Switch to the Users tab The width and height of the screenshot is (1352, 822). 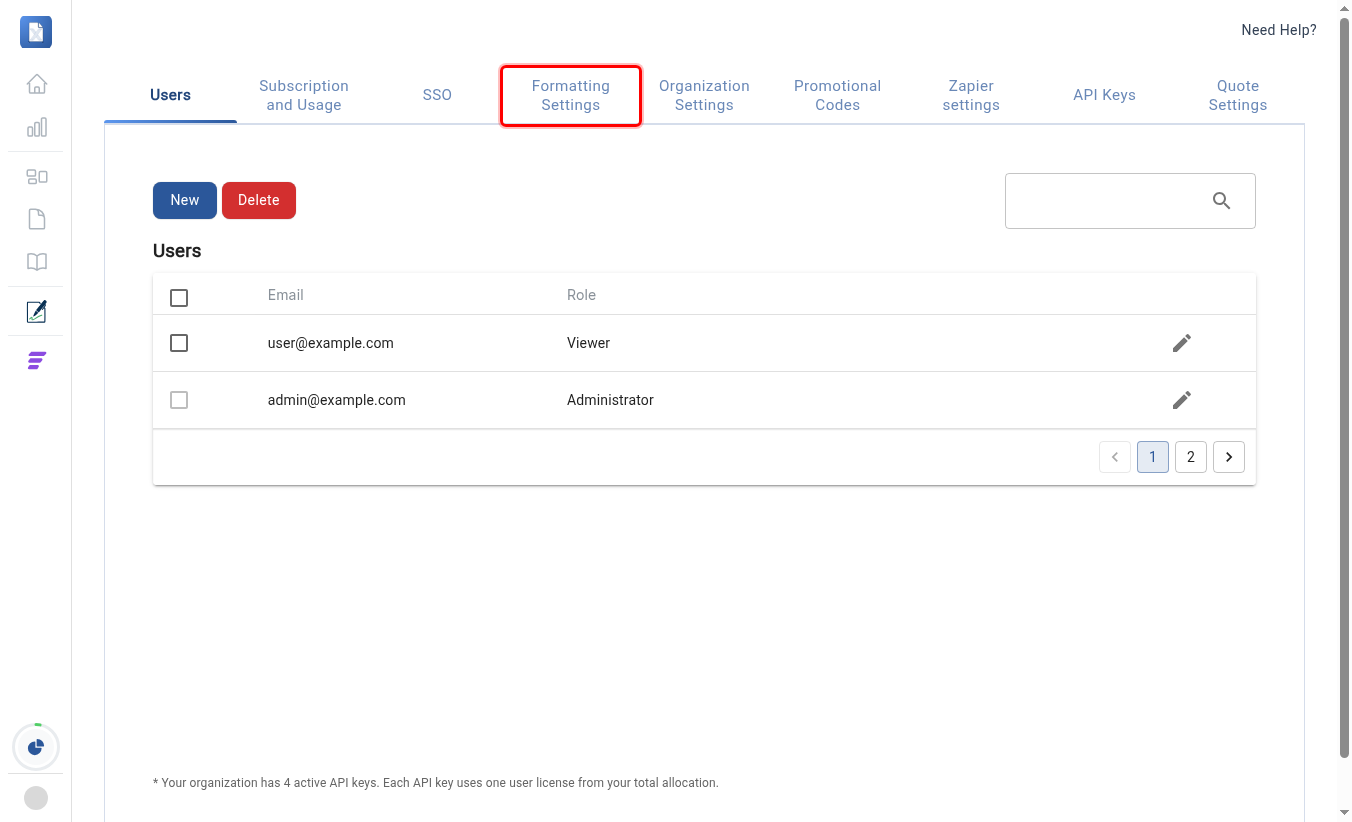coord(170,95)
